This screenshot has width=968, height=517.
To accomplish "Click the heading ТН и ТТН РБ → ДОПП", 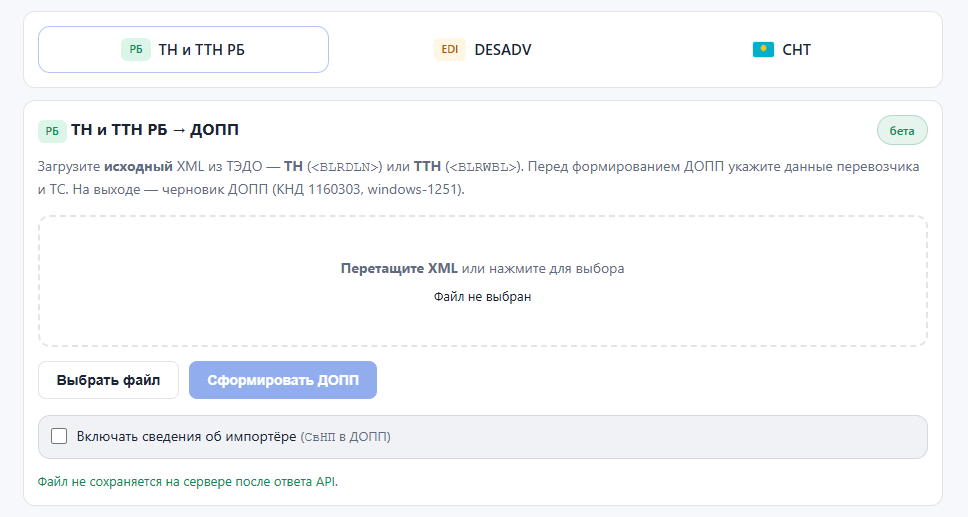I will coord(155,130).
